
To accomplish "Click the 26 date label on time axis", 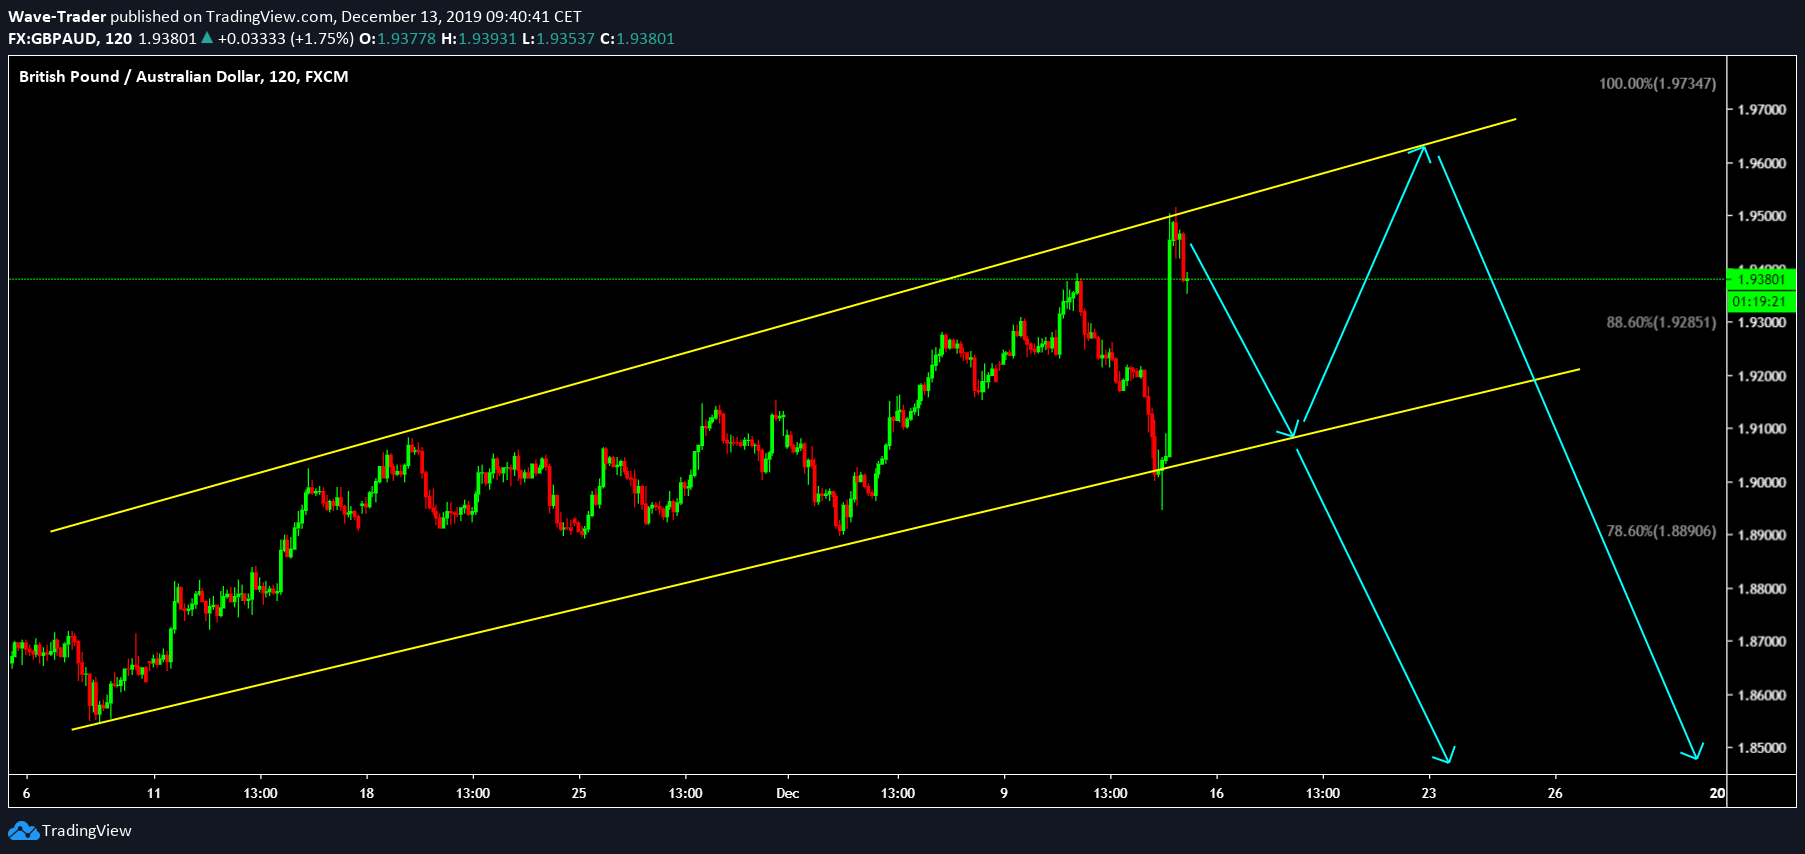I will [x=1555, y=793].
